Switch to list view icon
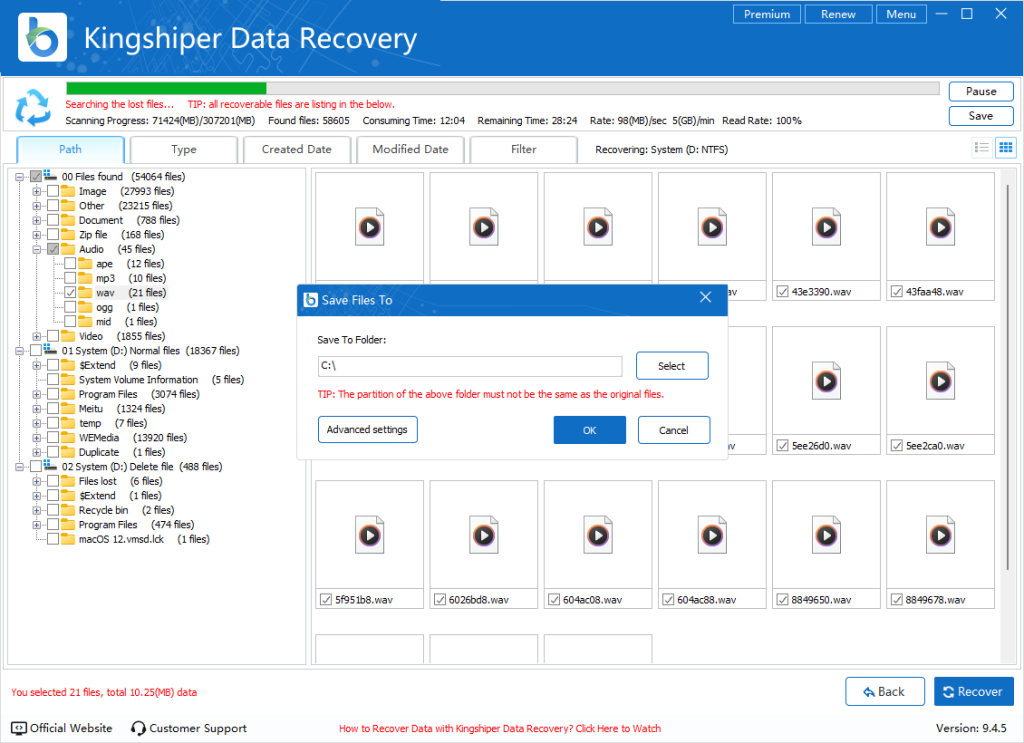 982,148
